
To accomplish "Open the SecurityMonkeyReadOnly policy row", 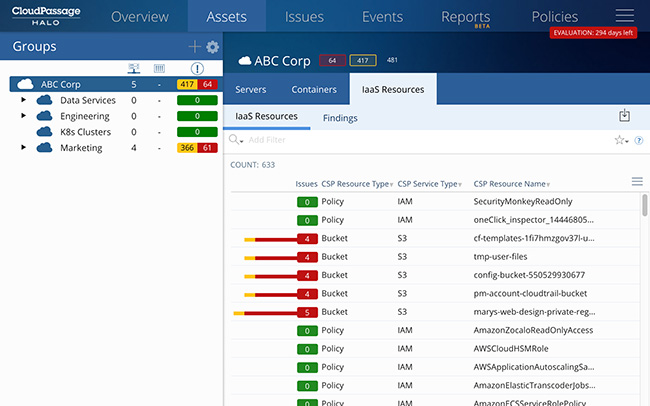I will click(x=435, y=202).
